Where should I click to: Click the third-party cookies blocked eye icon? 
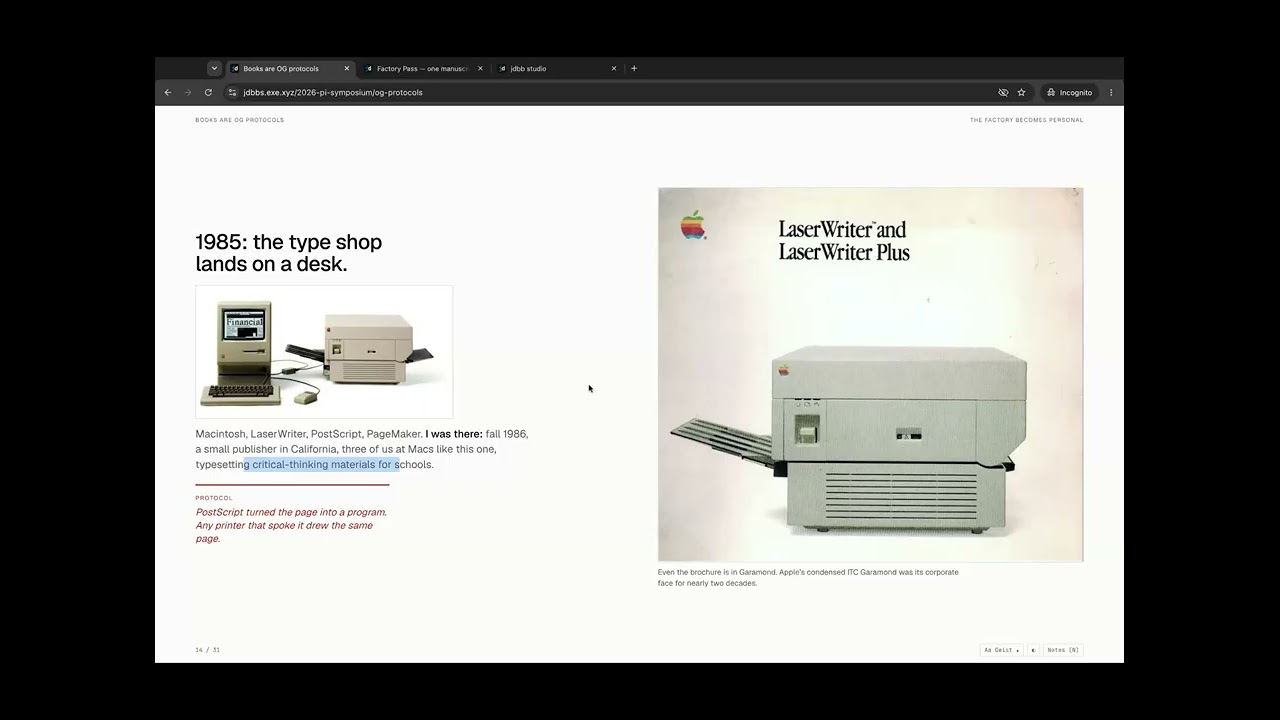[x=1003, y=92]
